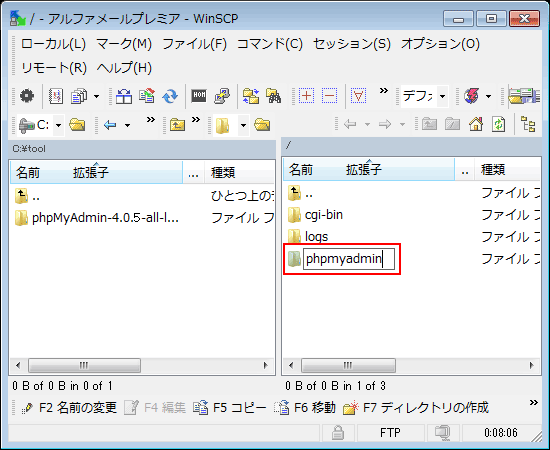Expand the chevron after the local parent directory icon
The image size is (550, 450).
point(196,120)
